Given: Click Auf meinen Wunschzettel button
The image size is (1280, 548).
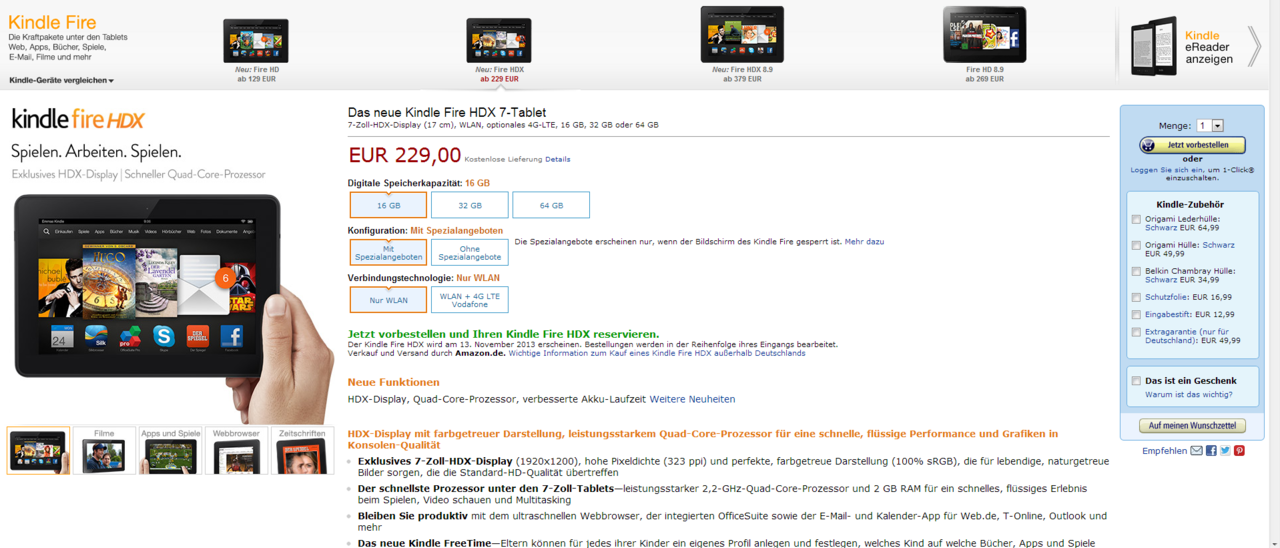Looking at the screenshot, I should pos(1192,426).
